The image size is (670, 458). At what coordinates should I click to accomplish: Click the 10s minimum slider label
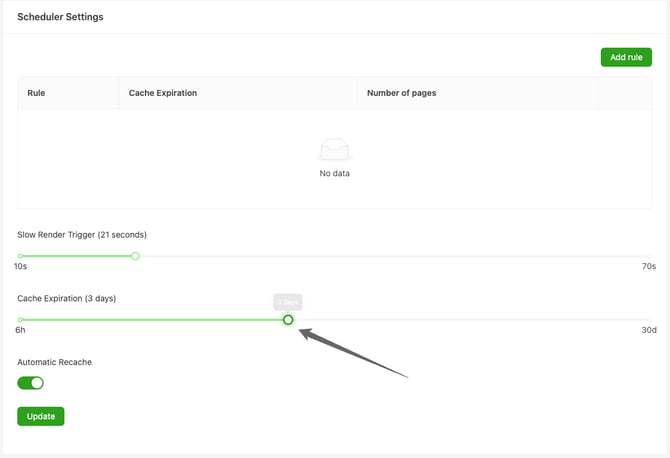tap(20, 267)
